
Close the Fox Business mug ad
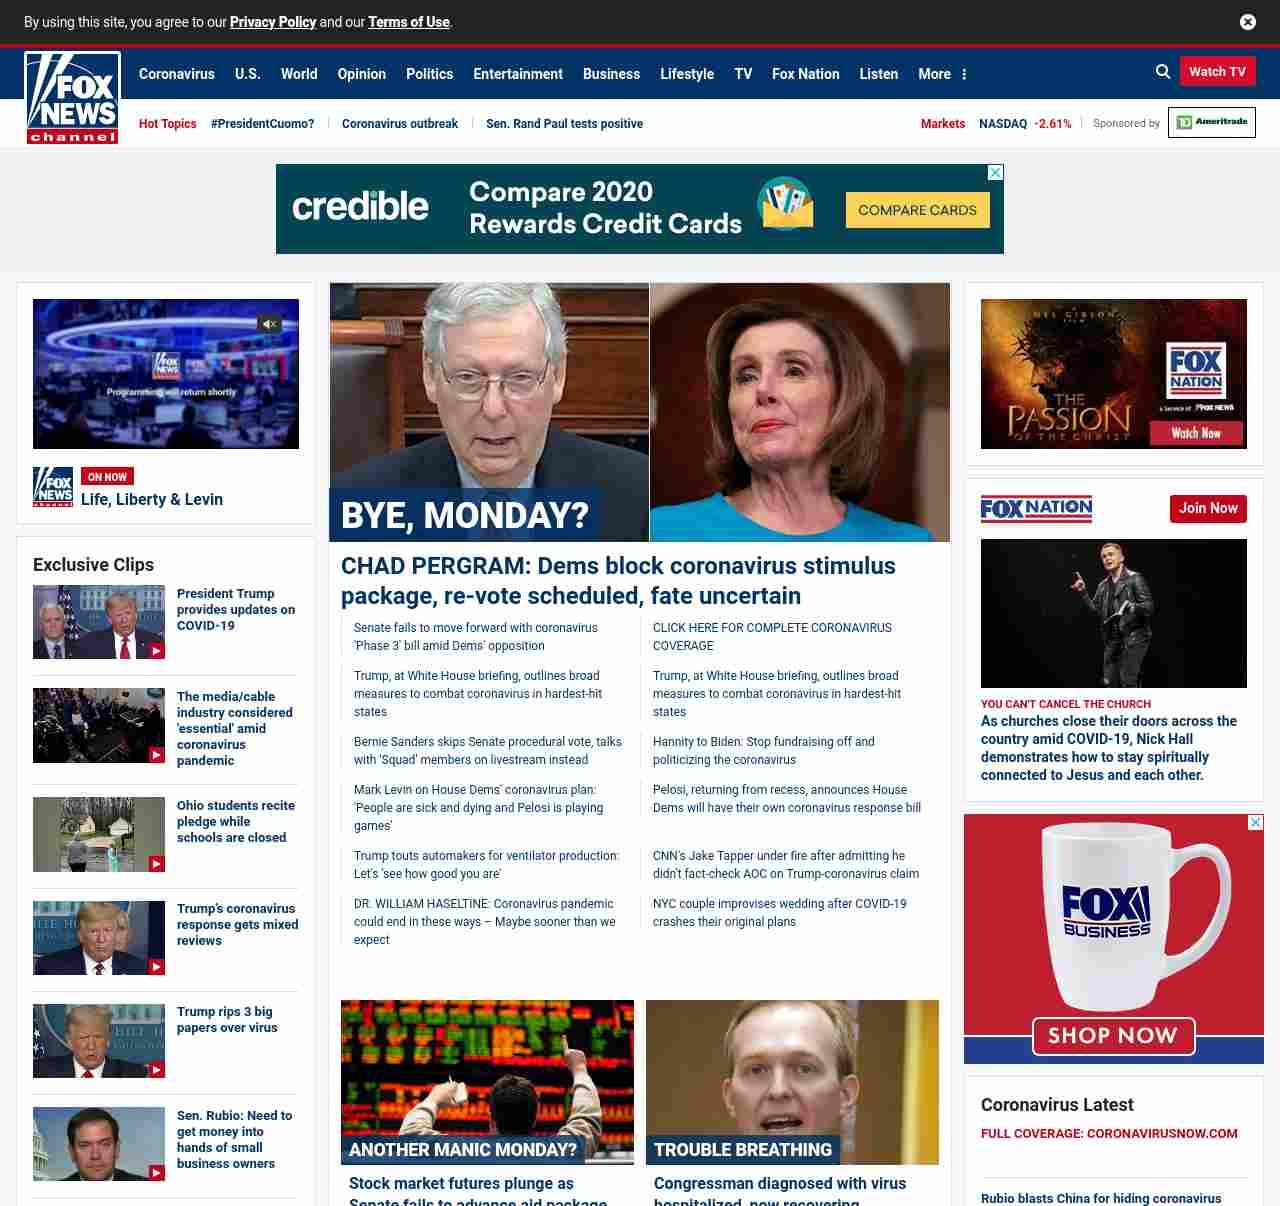tap(1255, 823)
